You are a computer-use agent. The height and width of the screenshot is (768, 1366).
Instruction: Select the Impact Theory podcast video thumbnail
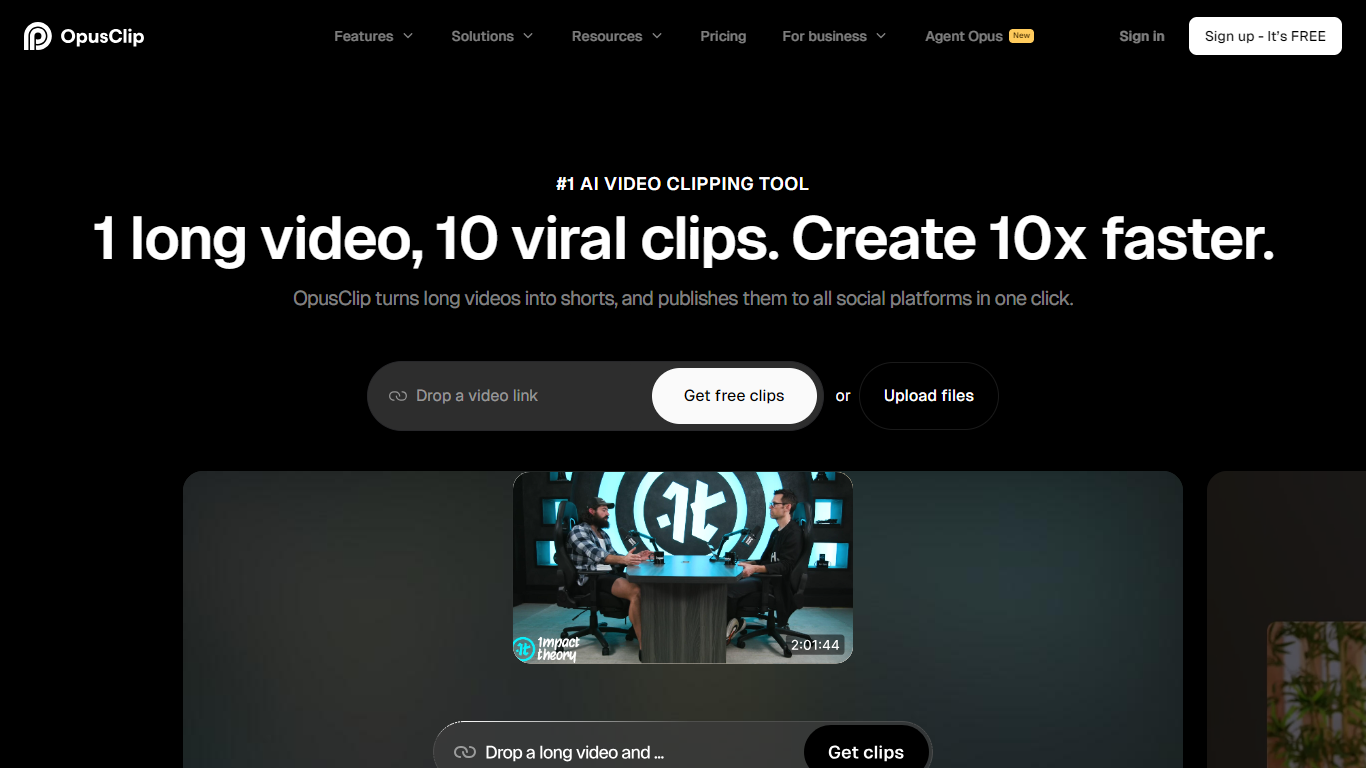683,567
